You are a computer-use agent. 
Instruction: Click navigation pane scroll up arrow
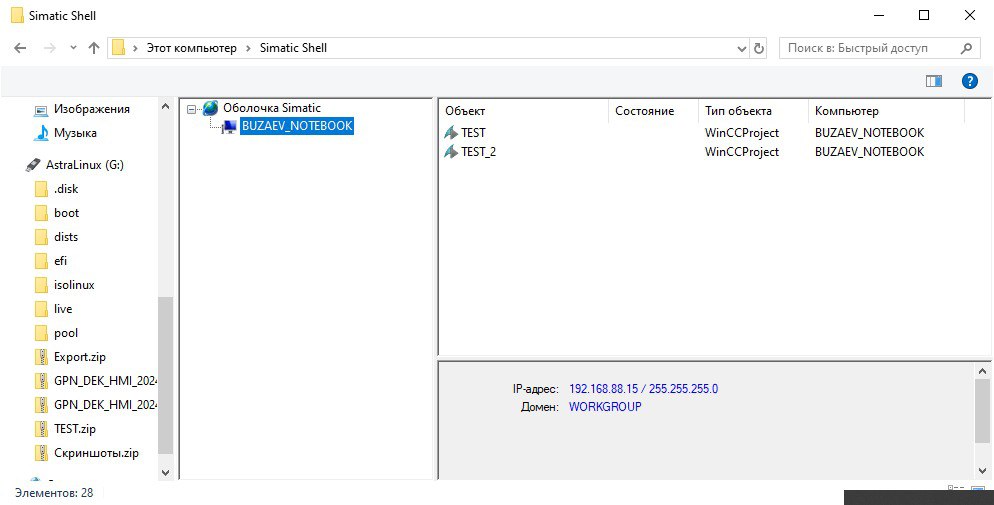point(165,106)
